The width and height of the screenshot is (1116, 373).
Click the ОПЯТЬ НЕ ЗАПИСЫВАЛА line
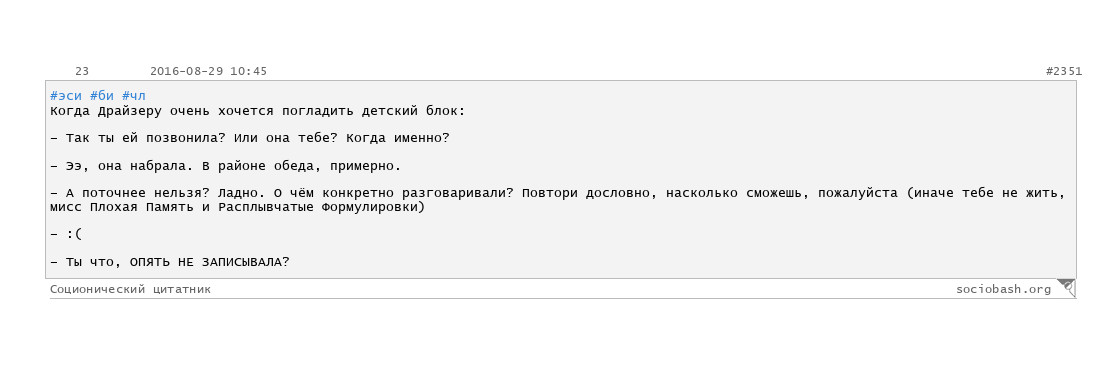pyautogui.click(x=170, y=262)
